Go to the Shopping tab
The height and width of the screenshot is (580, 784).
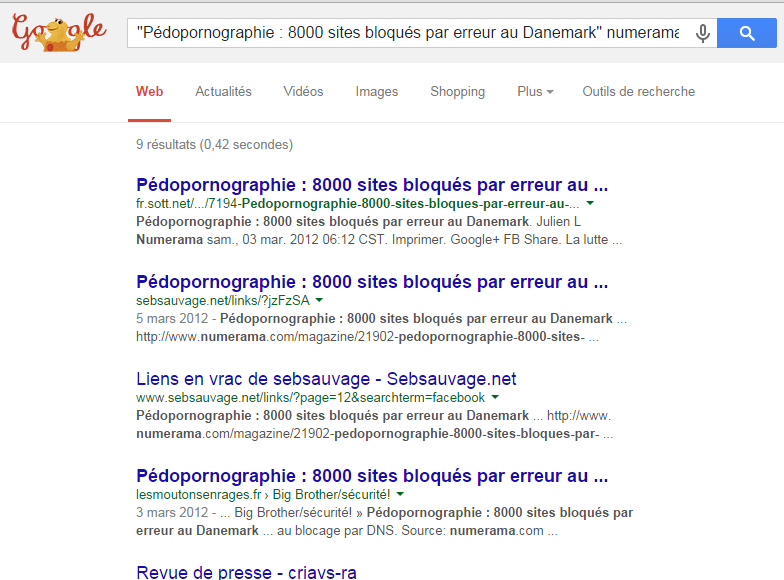[x=457, y=92]
